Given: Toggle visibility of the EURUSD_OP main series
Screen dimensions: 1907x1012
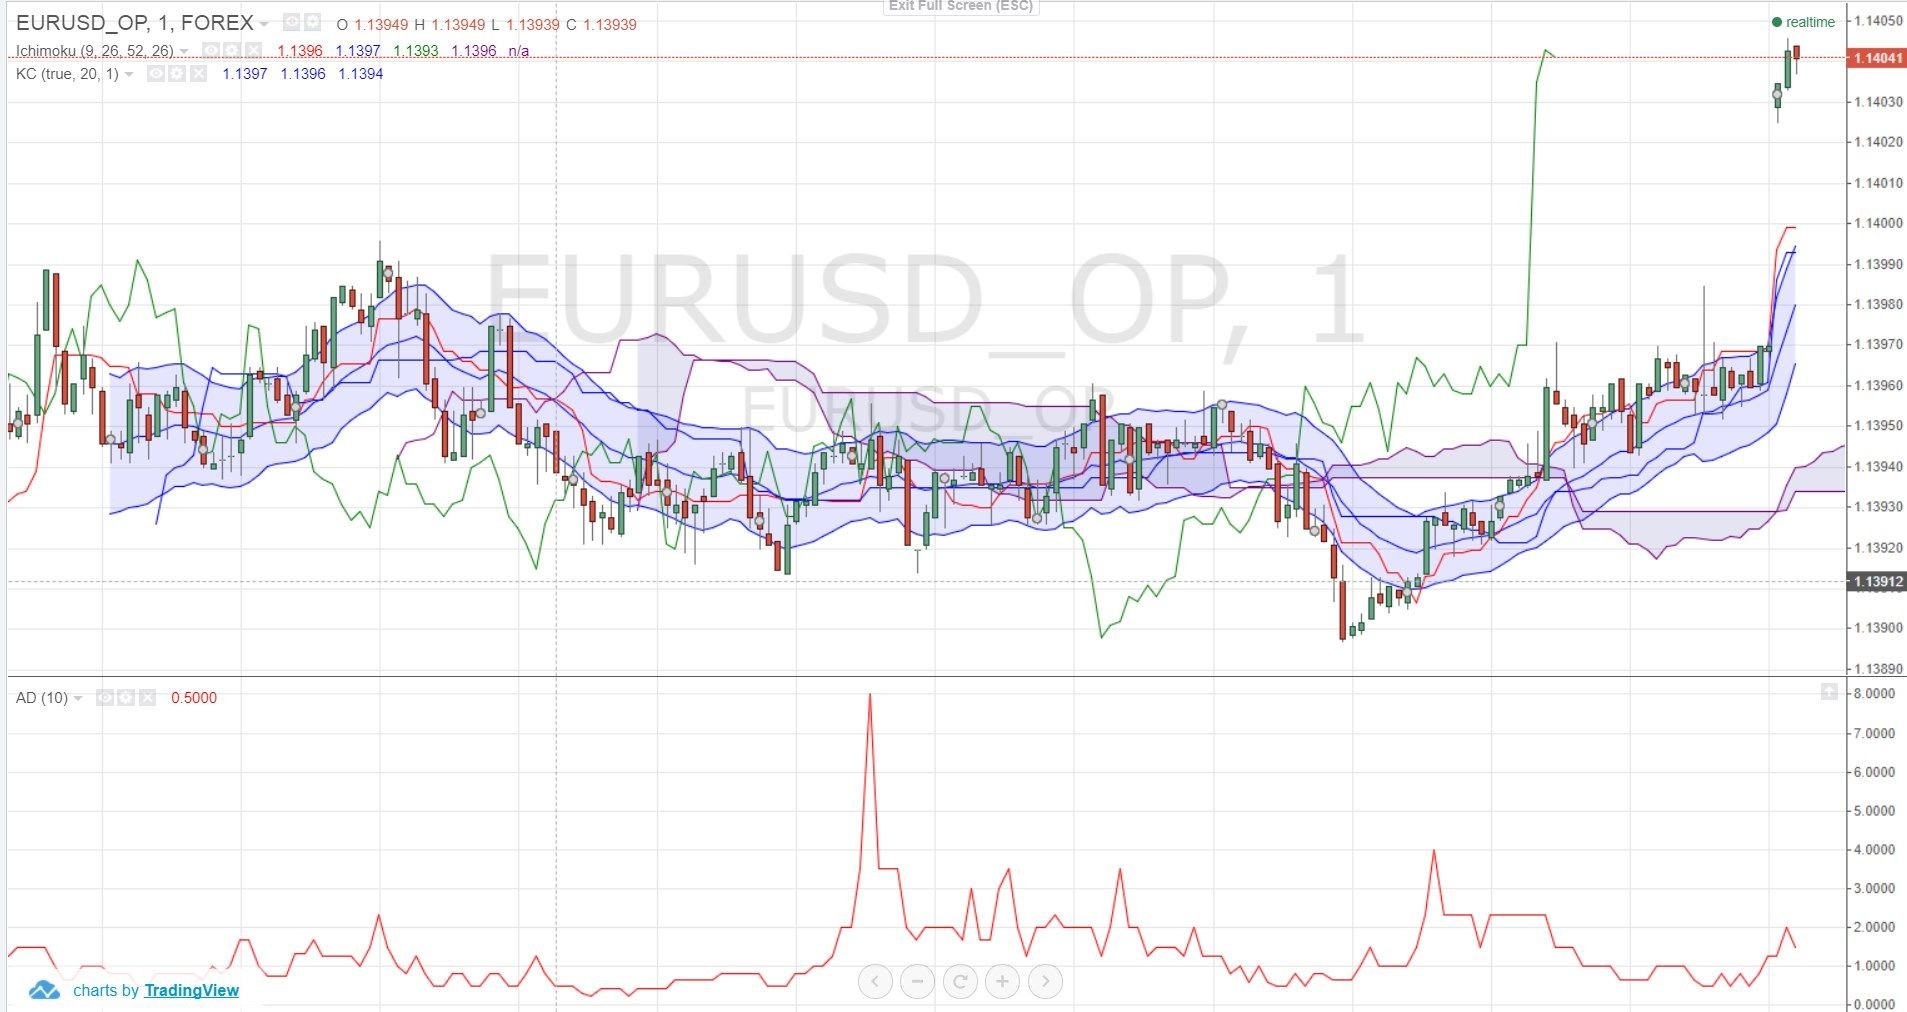Looking at the screenshot, I should click(x=291, y=22).
